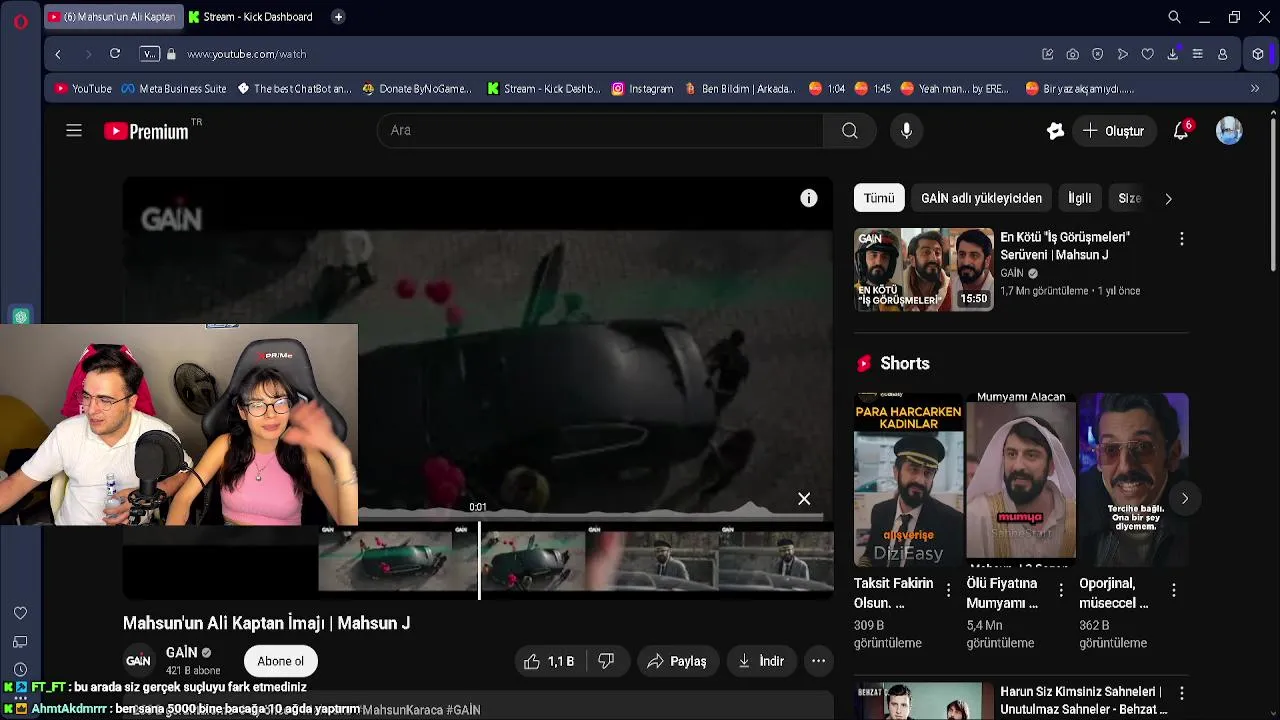1280x720 pixels.
Task: Open options for Taksit Fakirin short
Action: [949, 591]
